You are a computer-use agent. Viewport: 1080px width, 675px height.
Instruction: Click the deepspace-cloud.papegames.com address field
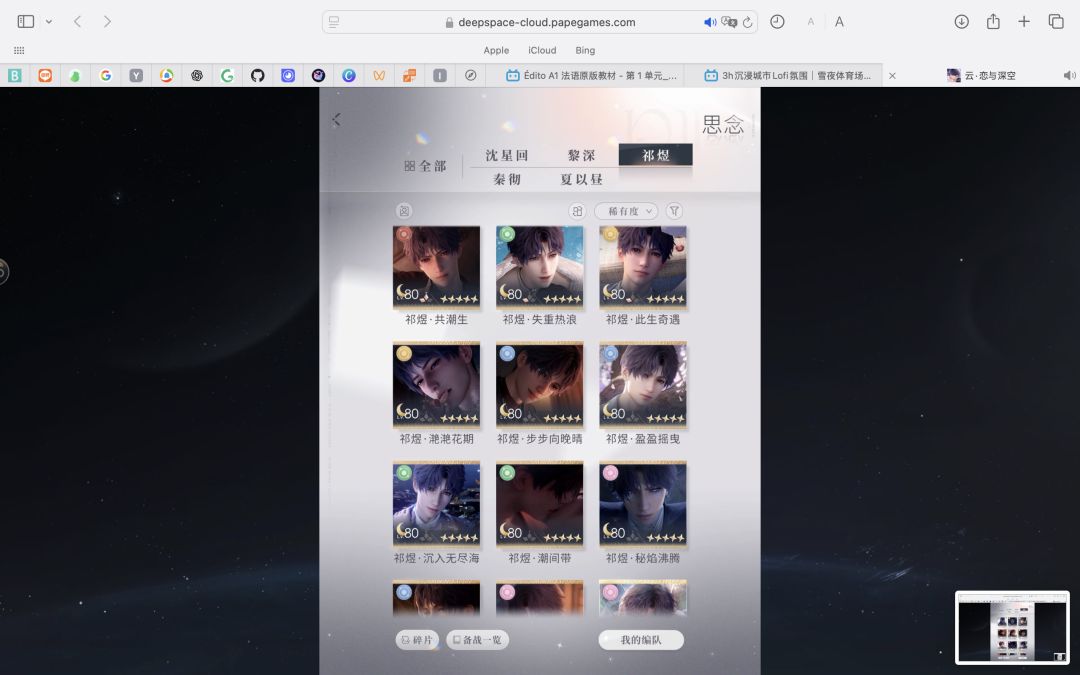[x=540, y=22]
